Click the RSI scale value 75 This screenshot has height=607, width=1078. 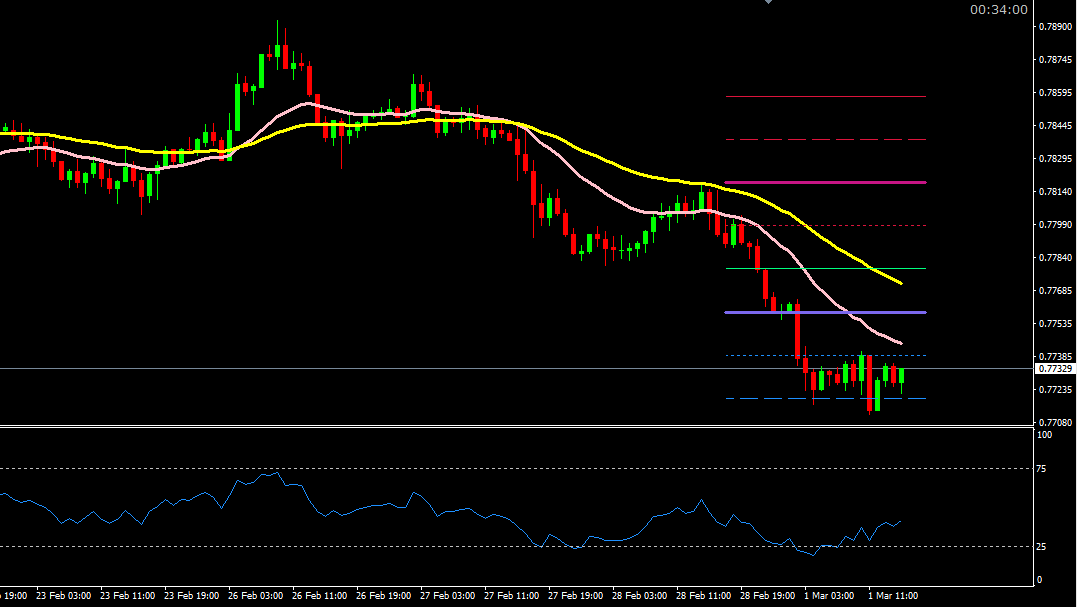click(1042, 469)
